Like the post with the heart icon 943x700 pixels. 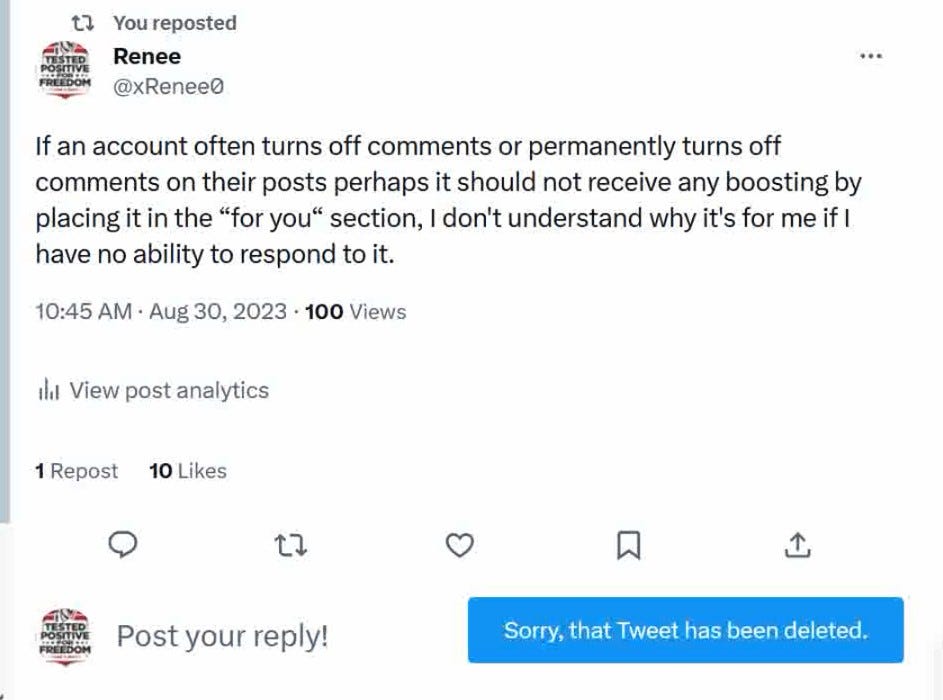[x=459, y=545]
